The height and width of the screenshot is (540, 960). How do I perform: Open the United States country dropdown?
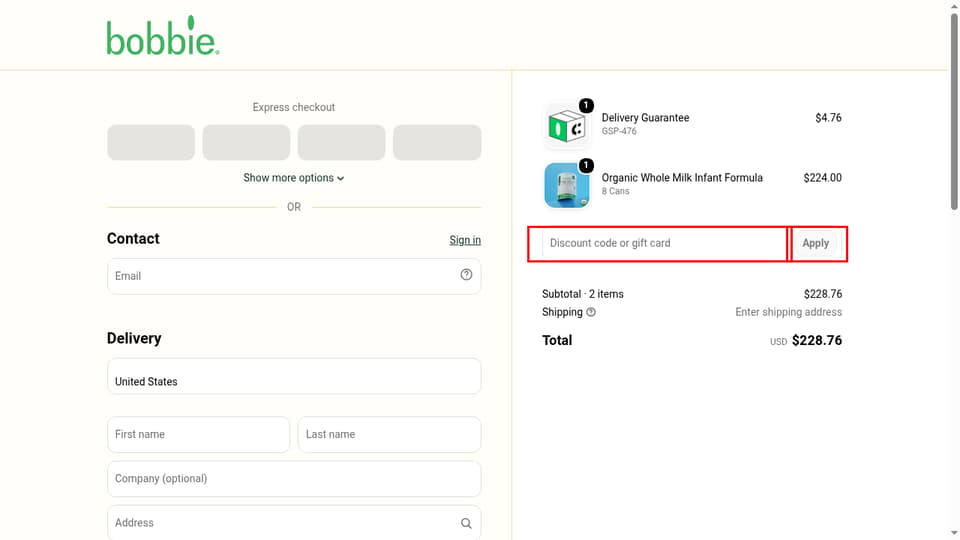coord(294,376)
